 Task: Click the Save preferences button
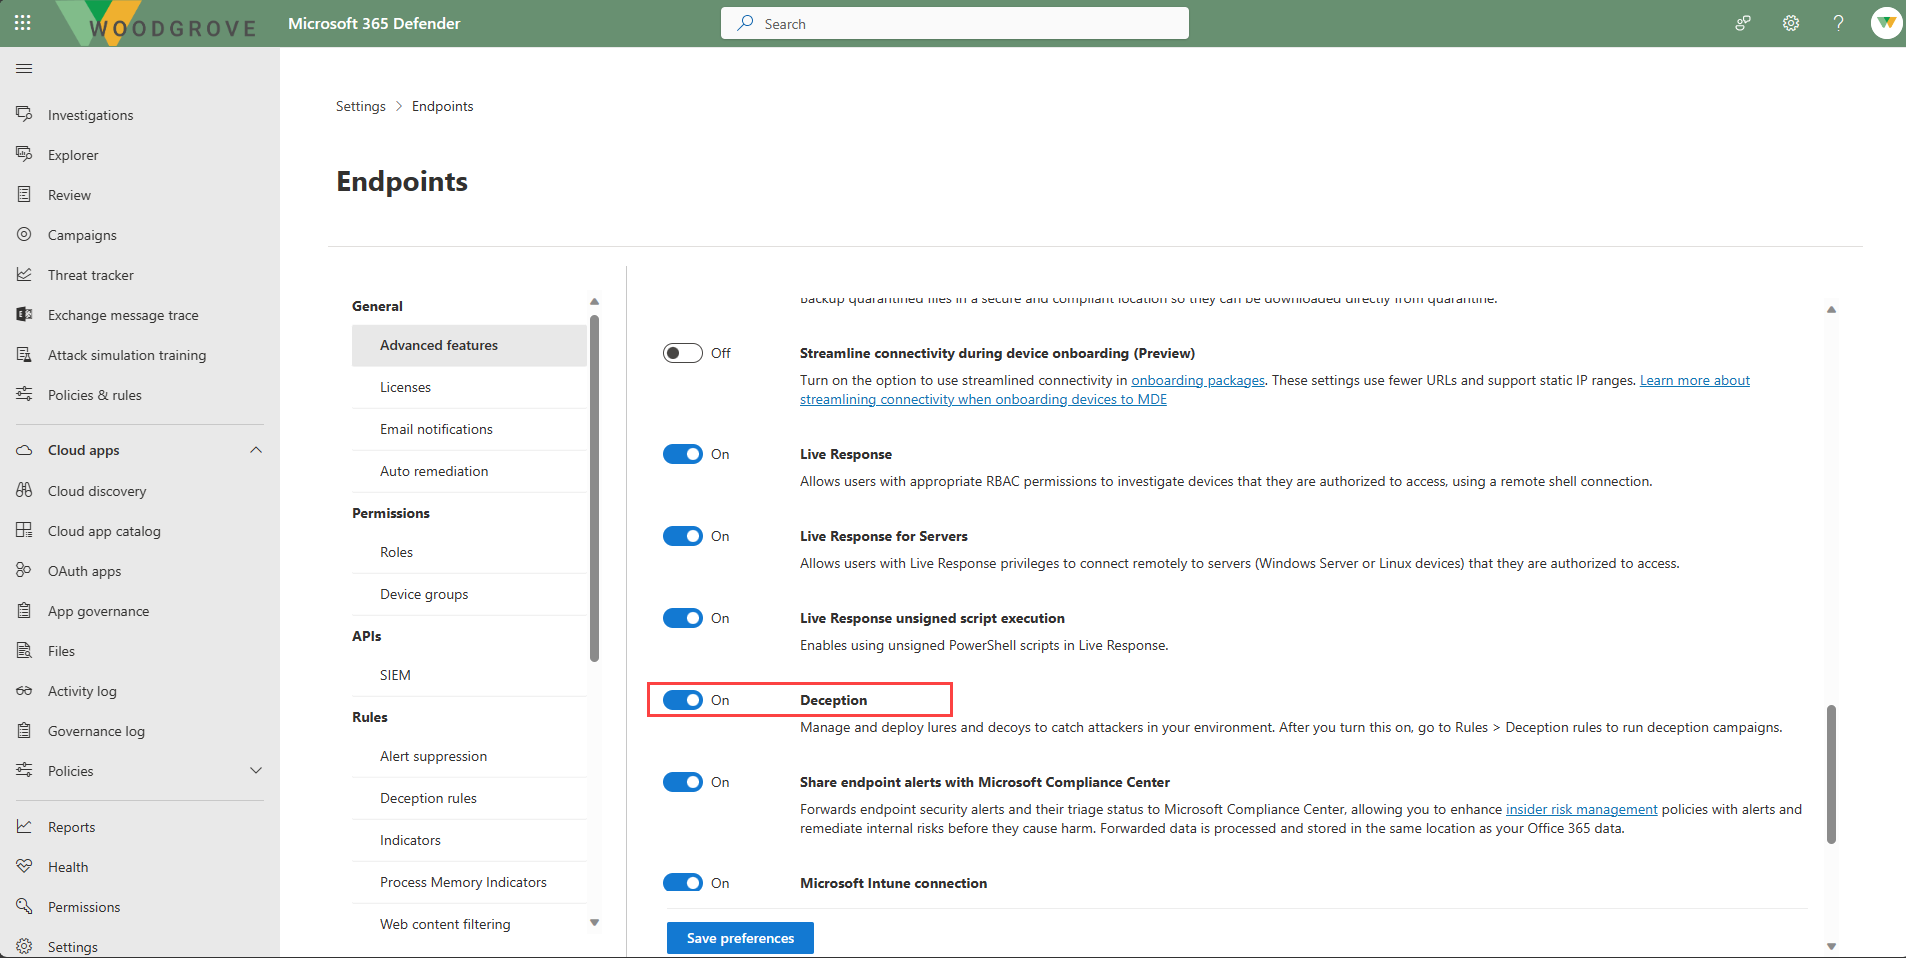tap(740, 938)
